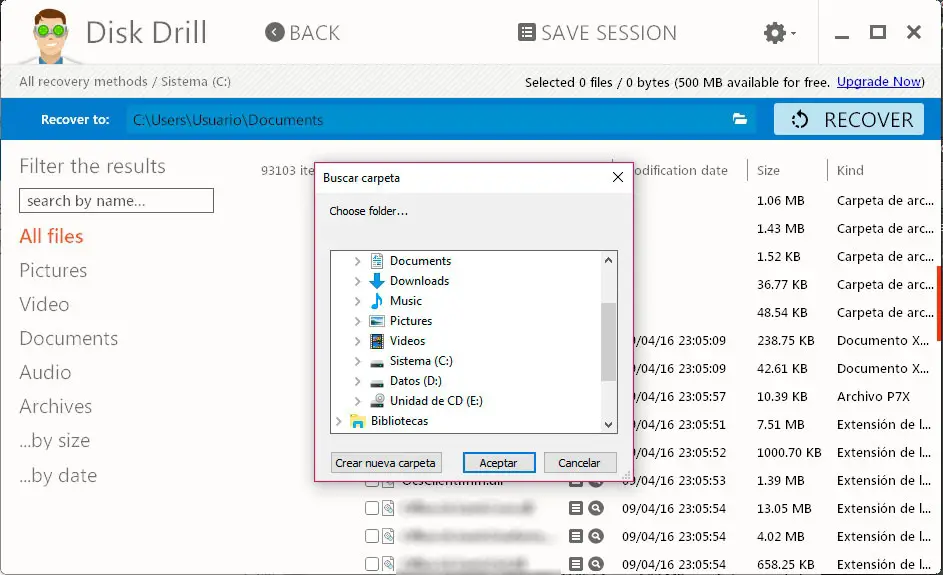
Task: Select the Sistema (C:) drive icon
Action: pos(376,362)
